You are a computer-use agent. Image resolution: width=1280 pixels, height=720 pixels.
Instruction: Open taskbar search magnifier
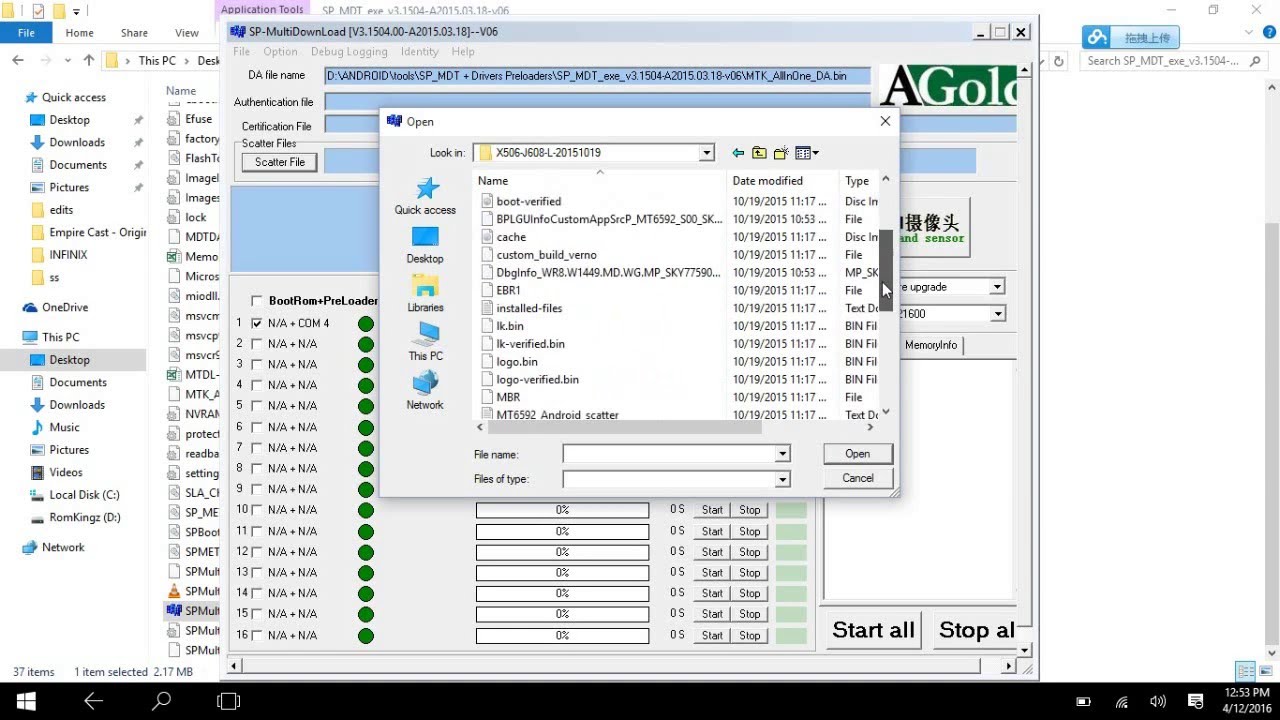161,701
